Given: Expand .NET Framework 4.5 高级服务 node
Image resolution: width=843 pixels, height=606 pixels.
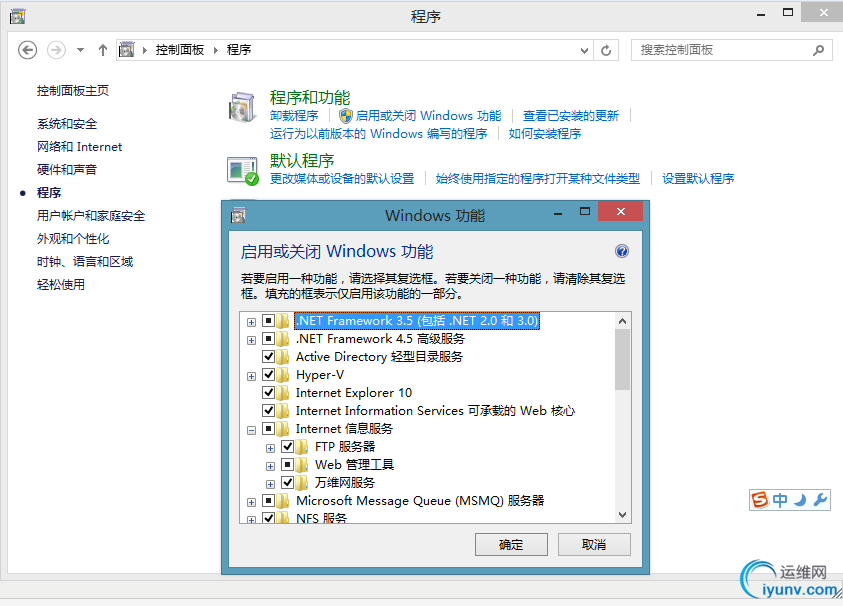Looking at the screenshot, I should [251, 340].
